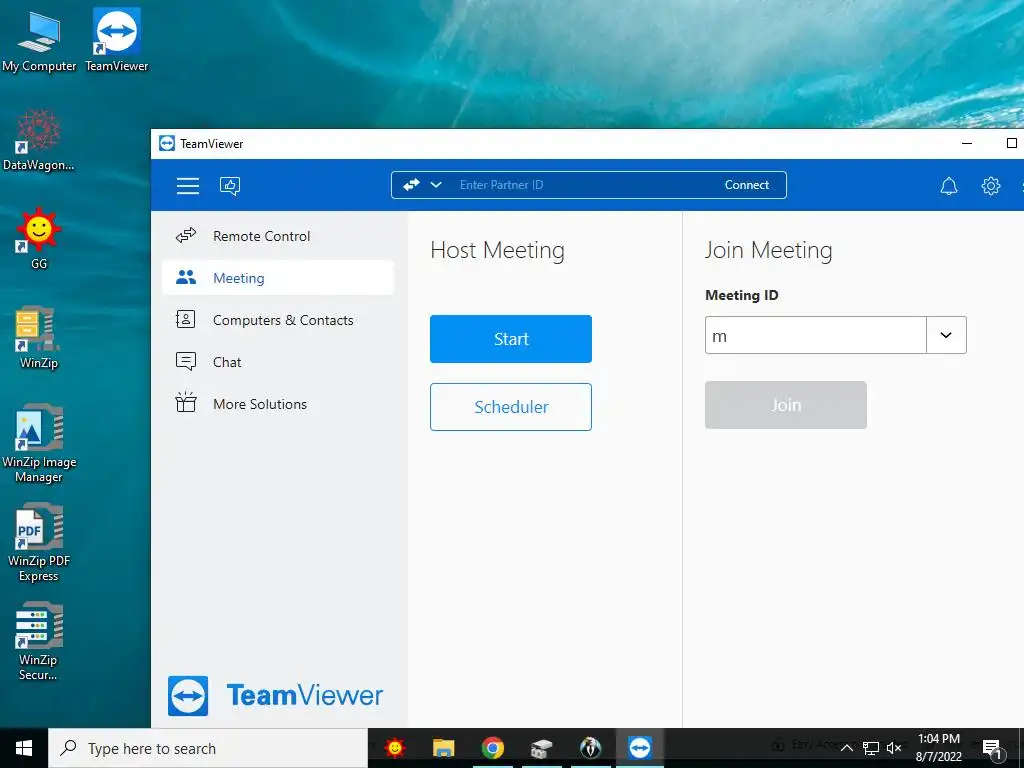Select WinZip desktop shortcut
Screen dimensions: 1024x768
(x=39, y=338)
